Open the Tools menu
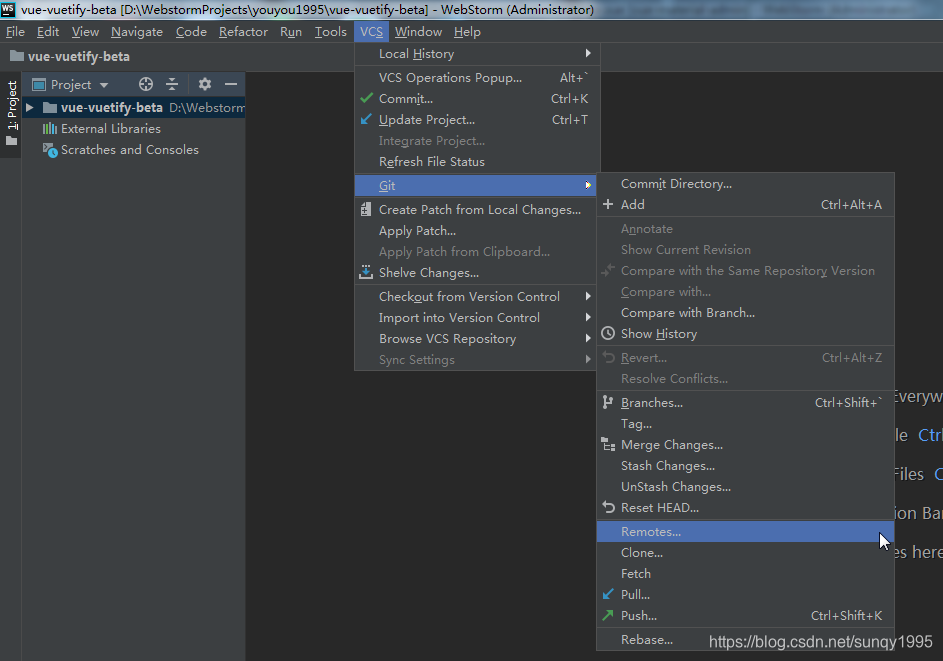This screenshot has width=943, height=661. coord(331,32)
